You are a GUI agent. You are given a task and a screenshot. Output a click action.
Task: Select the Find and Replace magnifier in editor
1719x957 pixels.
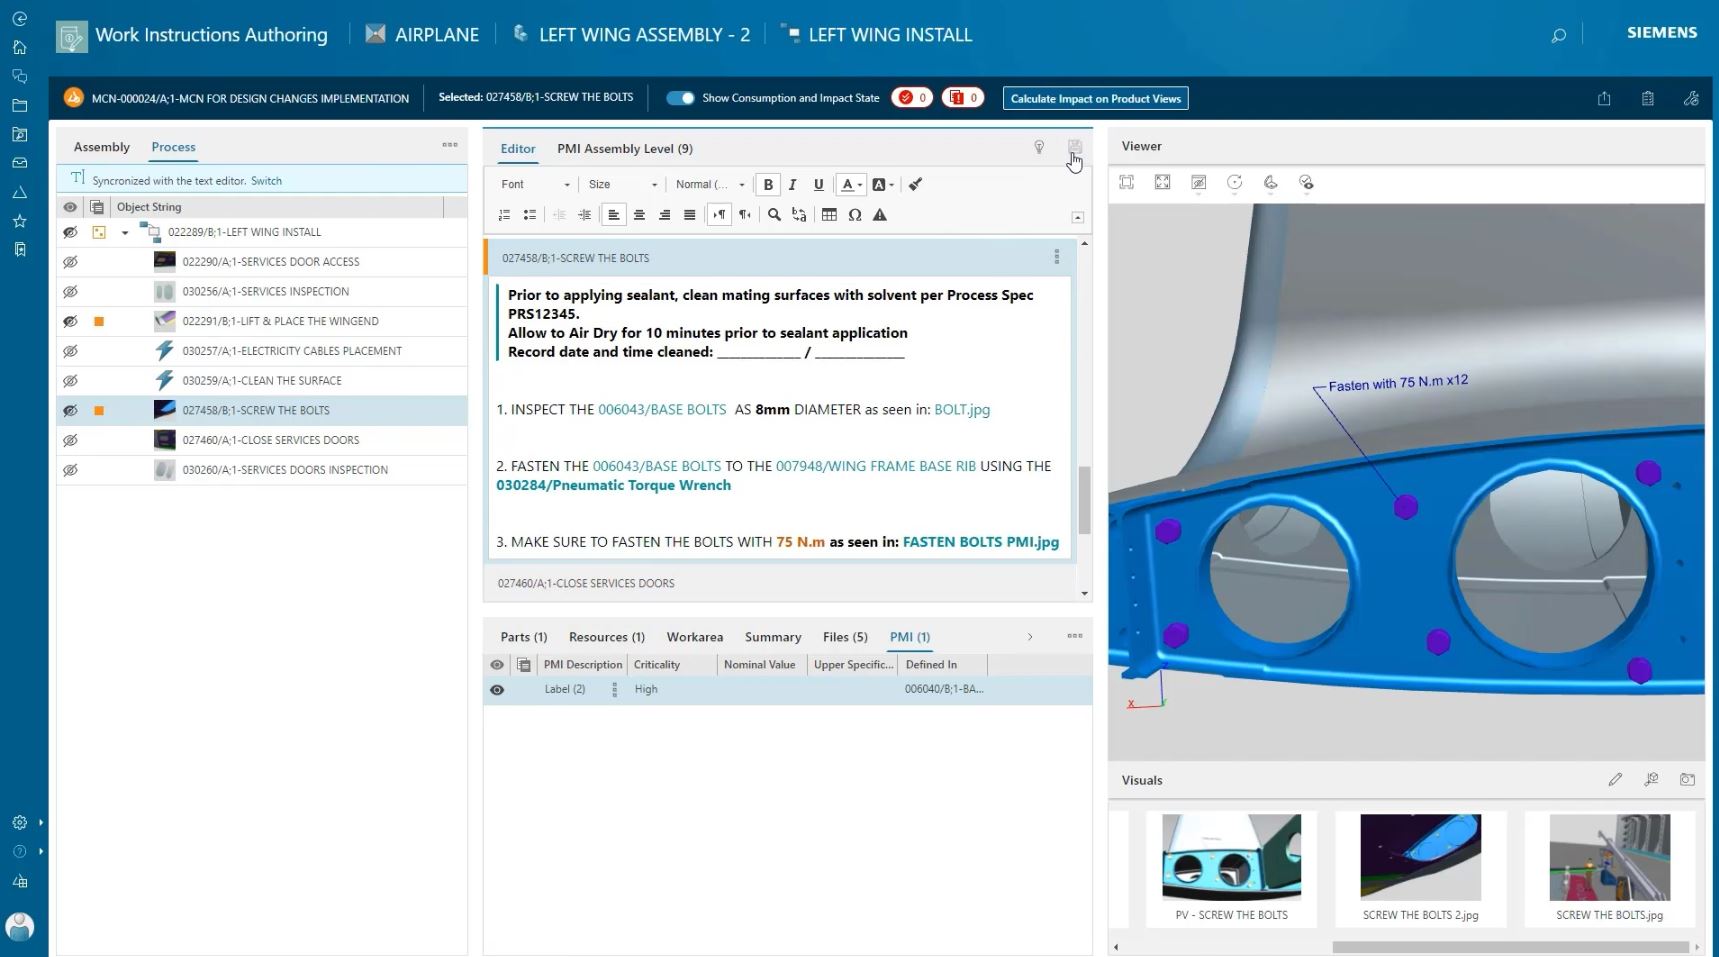pyautogui.click(x=774, y=215)
